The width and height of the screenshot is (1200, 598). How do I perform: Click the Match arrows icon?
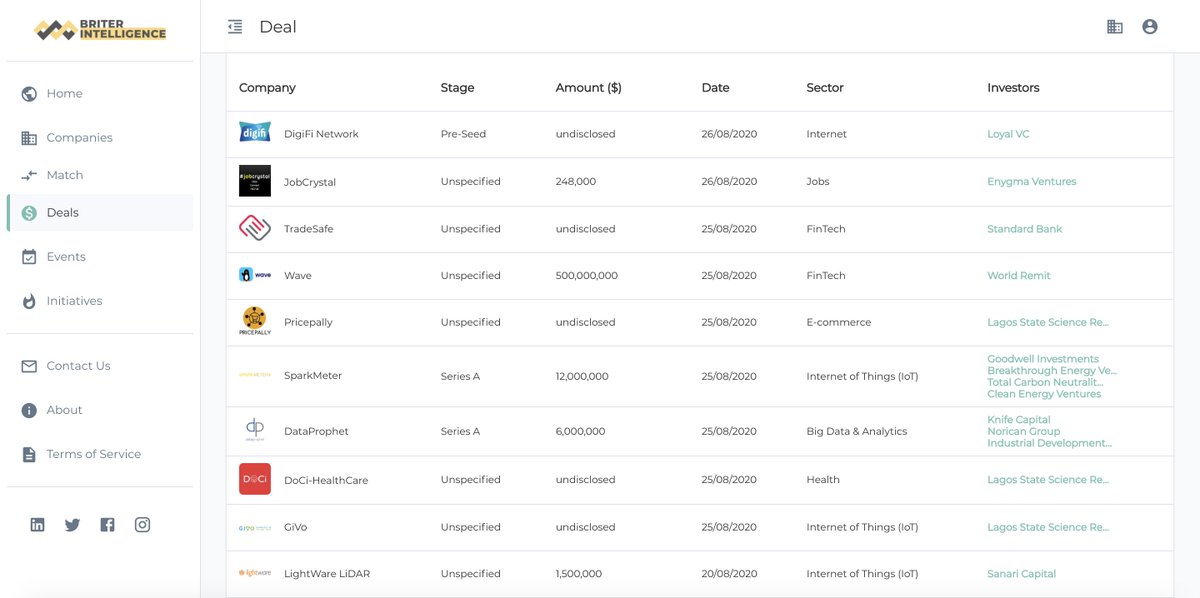coord(29,175)
